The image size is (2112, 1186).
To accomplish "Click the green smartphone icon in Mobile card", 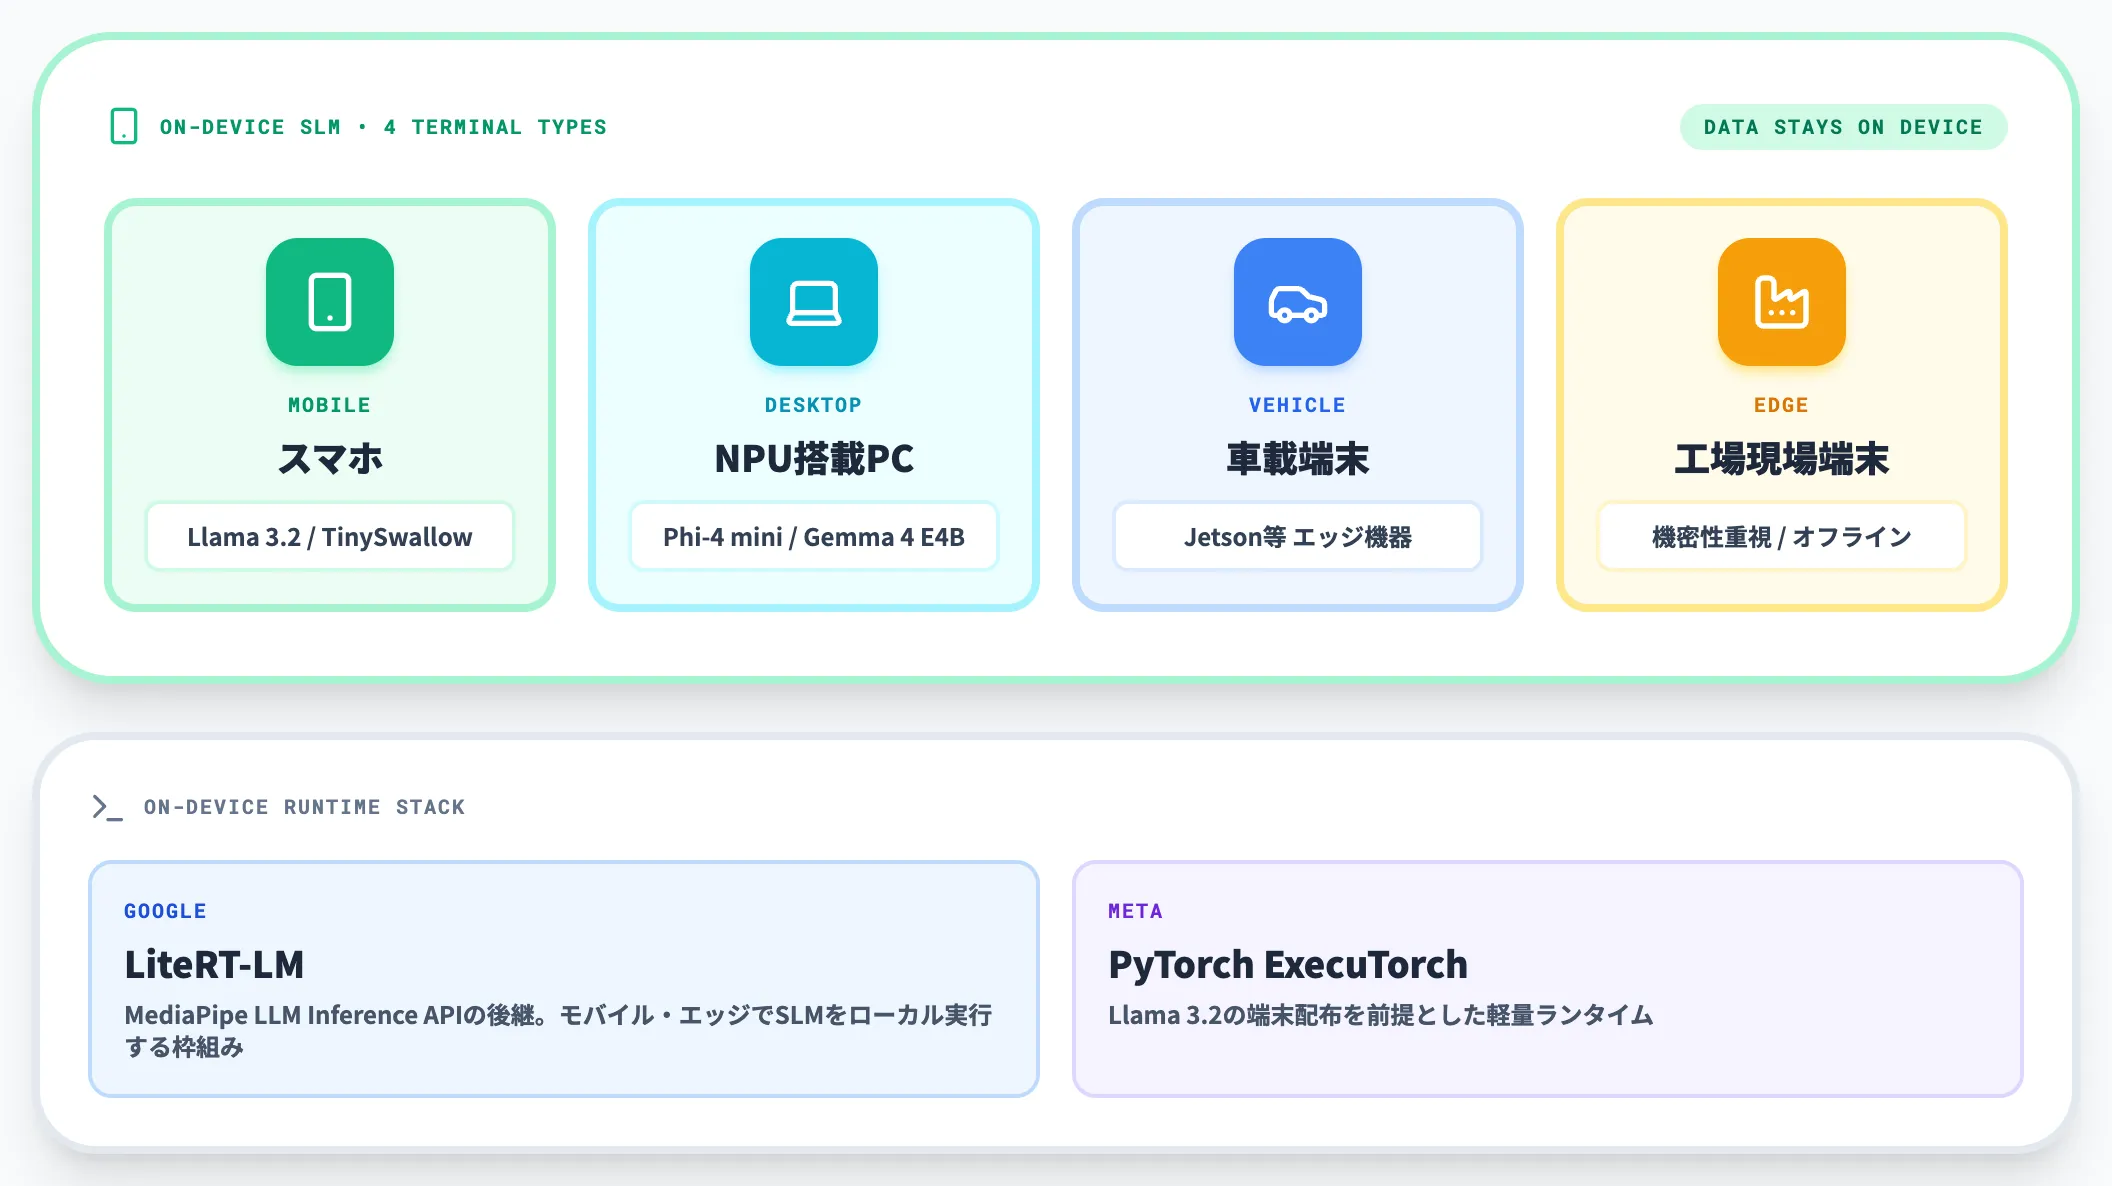I will click(x=330, y=302).
